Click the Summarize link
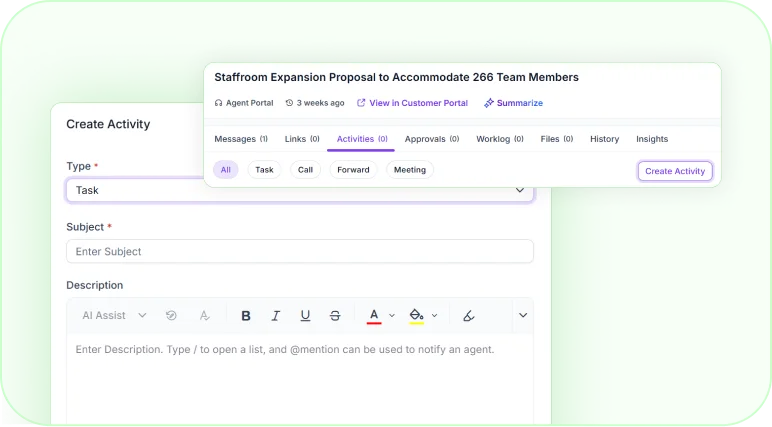Image resolution: width=772 pixels, height=427 pixels. click(x=519, y=103)
